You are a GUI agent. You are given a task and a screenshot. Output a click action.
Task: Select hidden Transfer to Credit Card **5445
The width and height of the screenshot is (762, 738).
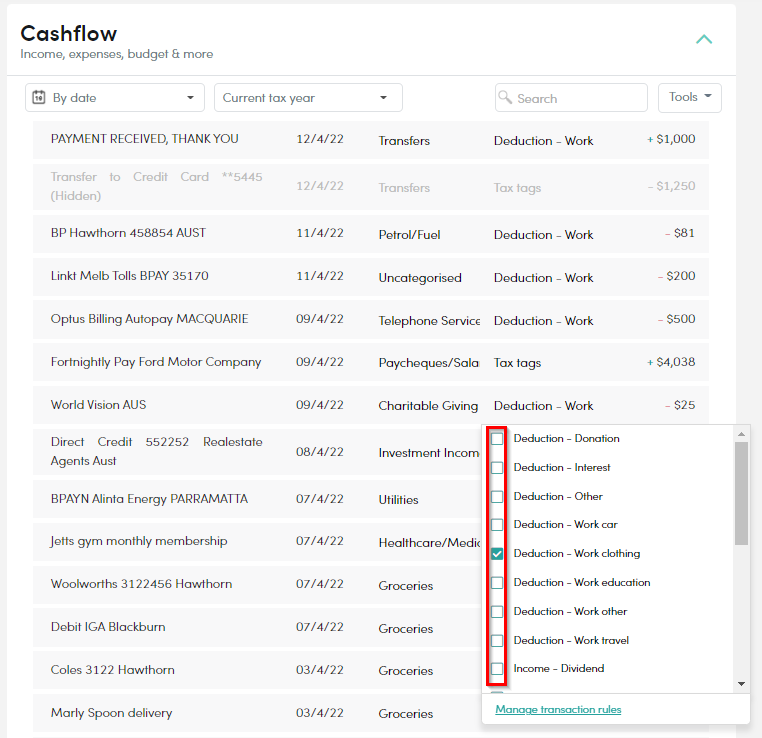(156, 186)
